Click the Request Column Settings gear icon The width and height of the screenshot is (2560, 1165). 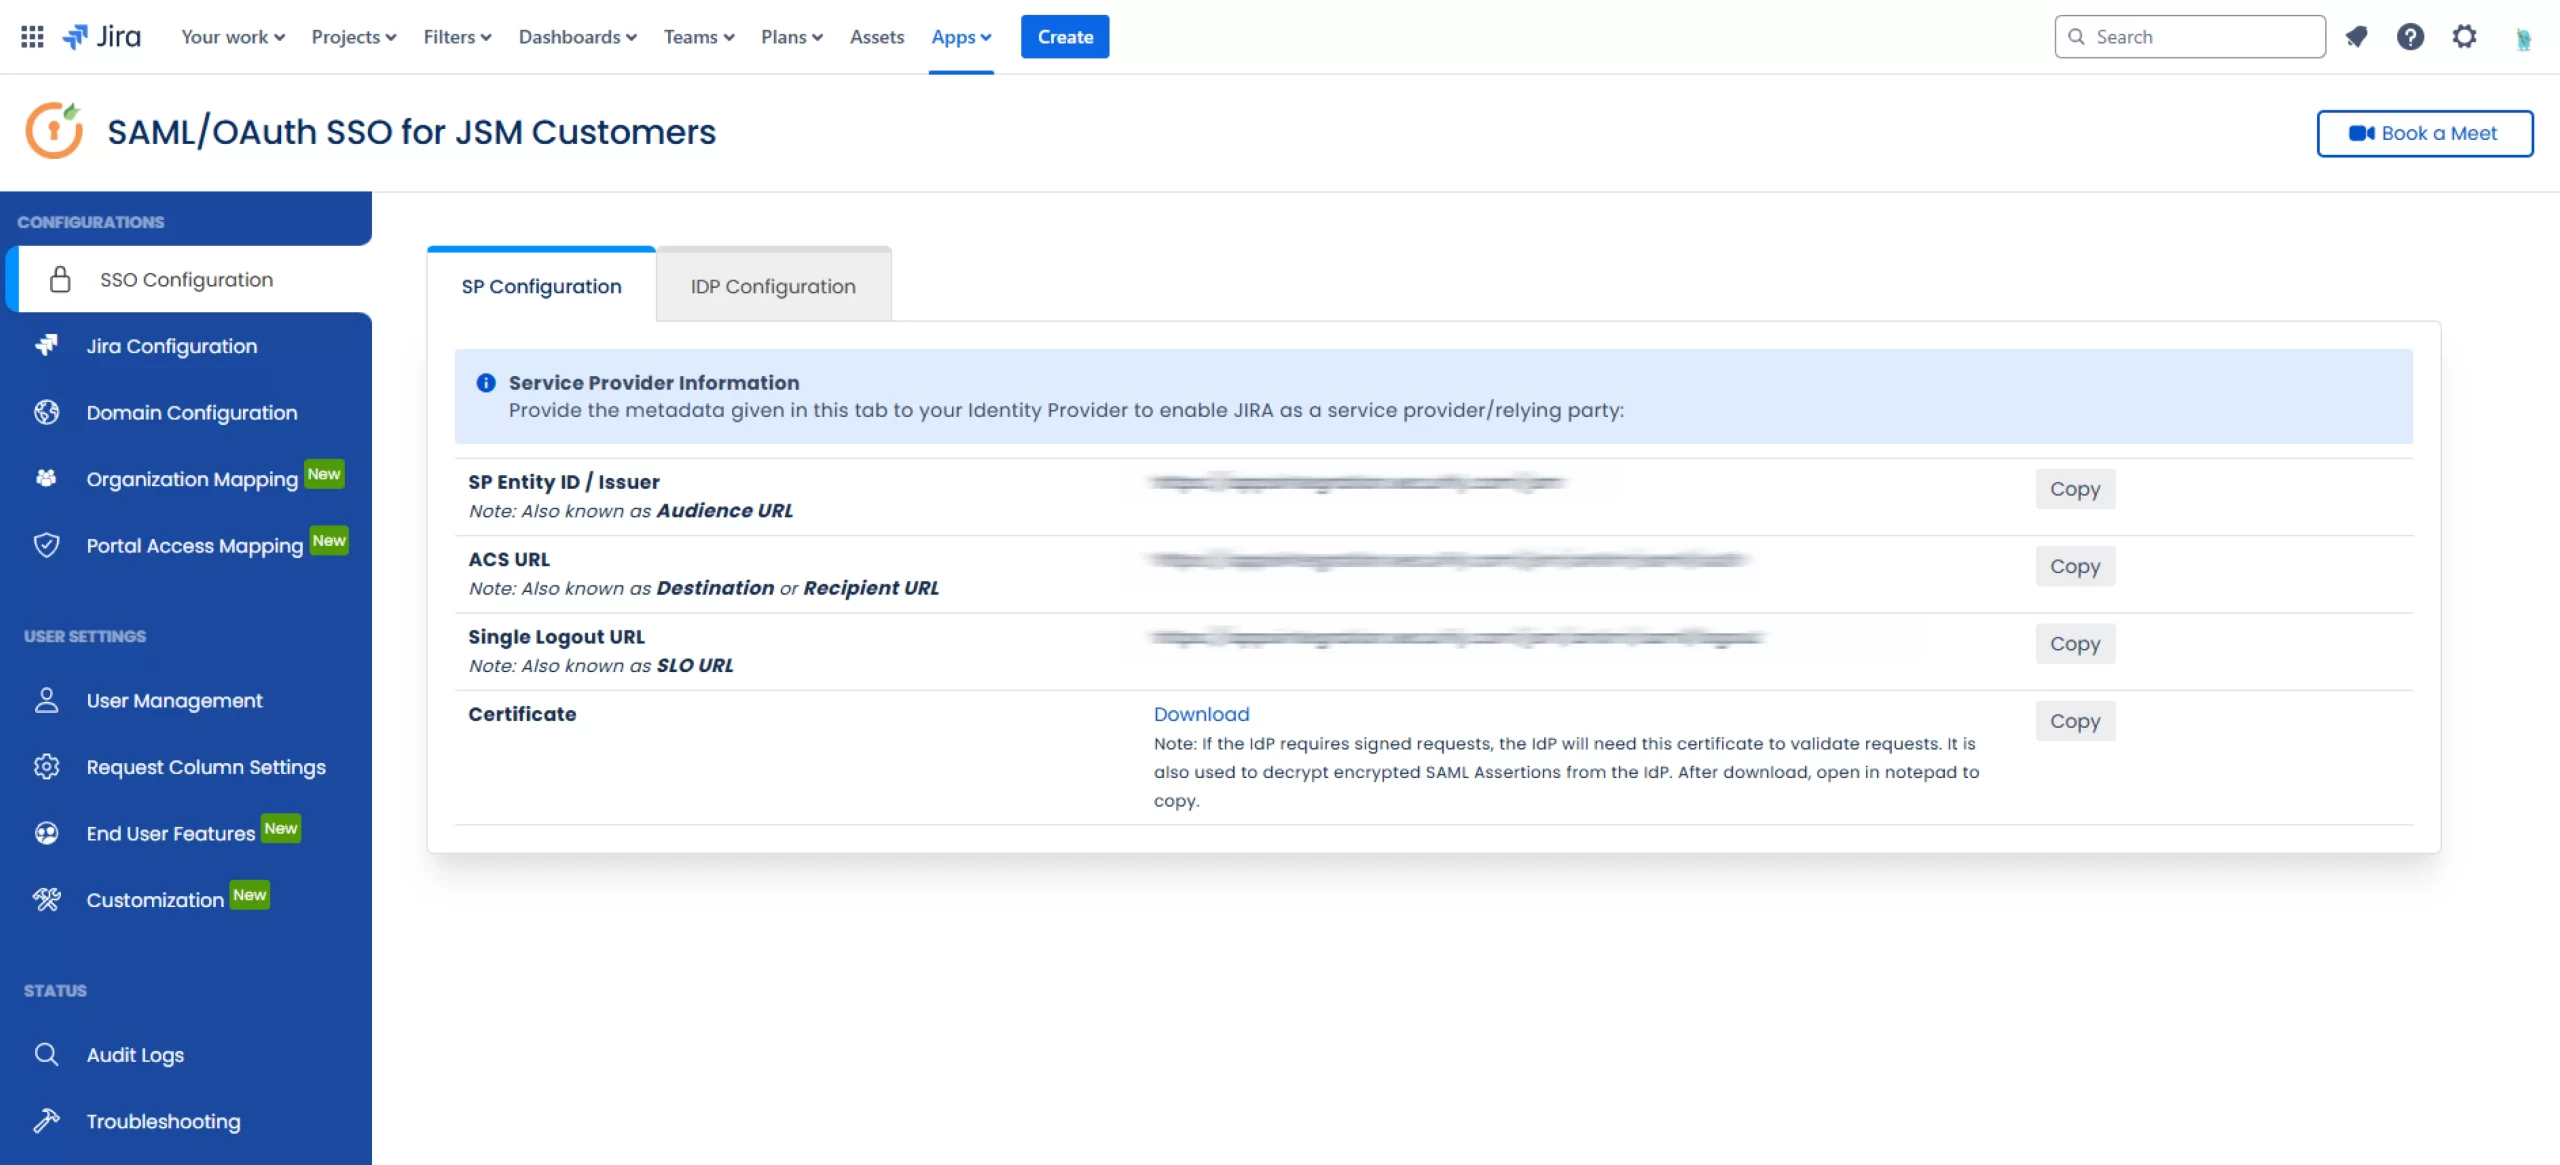point(46,766)
